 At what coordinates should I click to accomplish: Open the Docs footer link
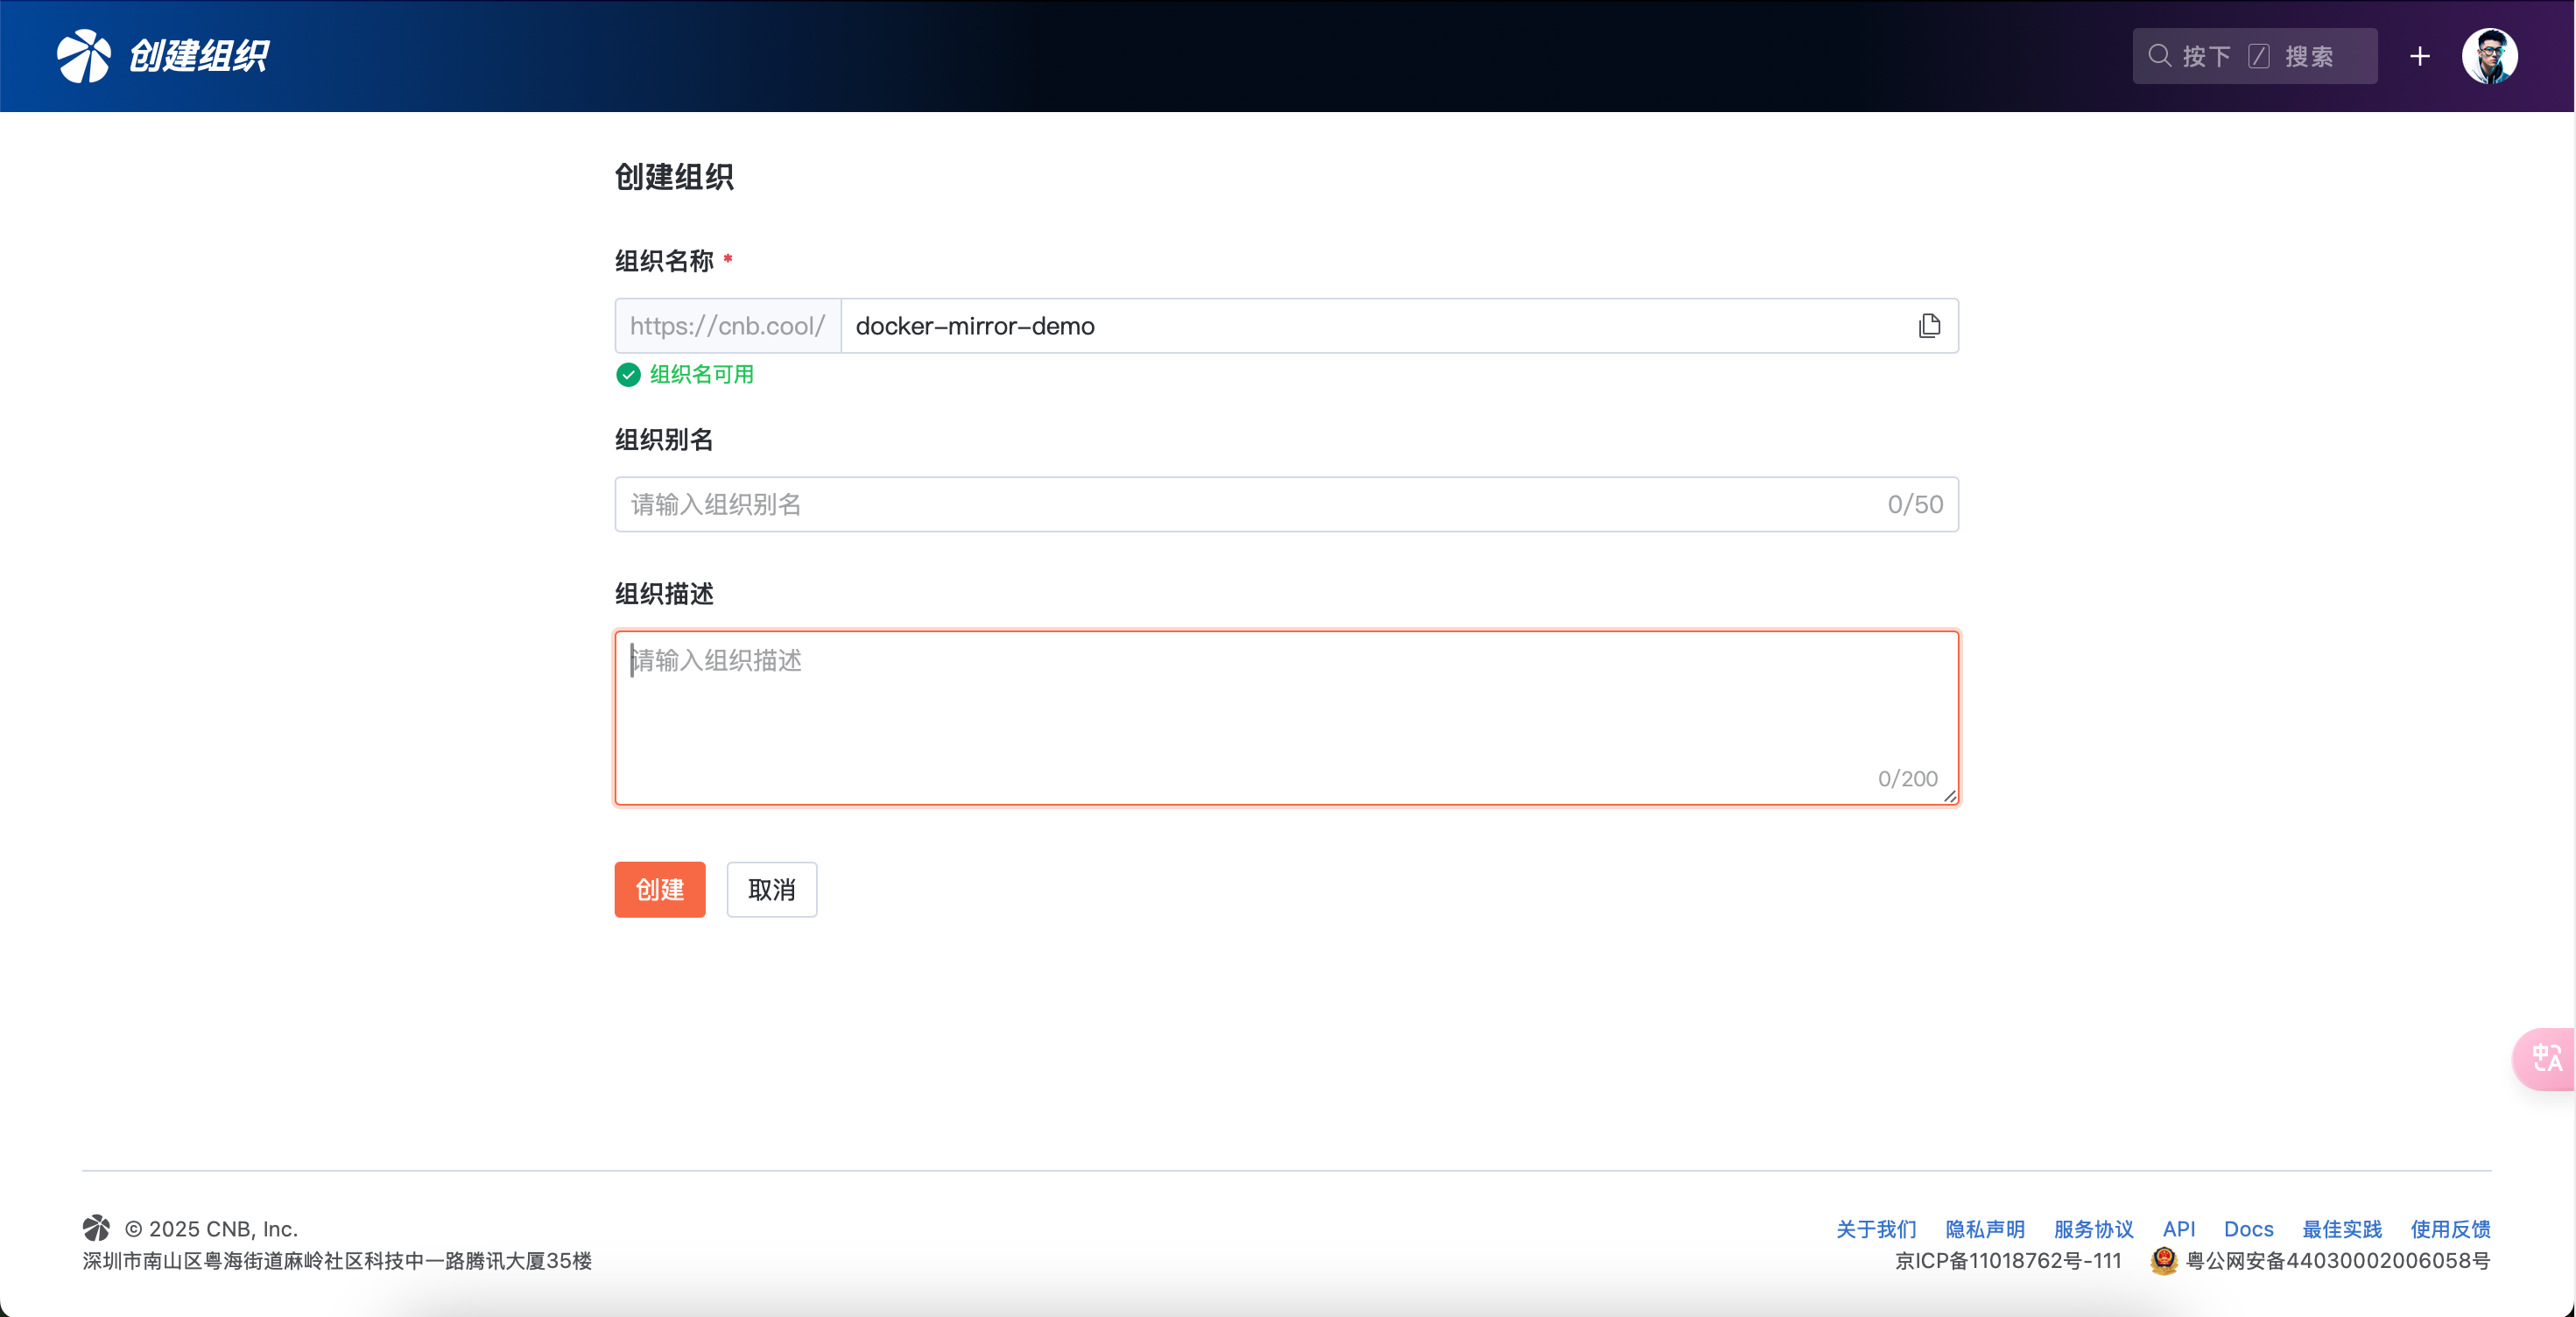coord(2248,1229)
